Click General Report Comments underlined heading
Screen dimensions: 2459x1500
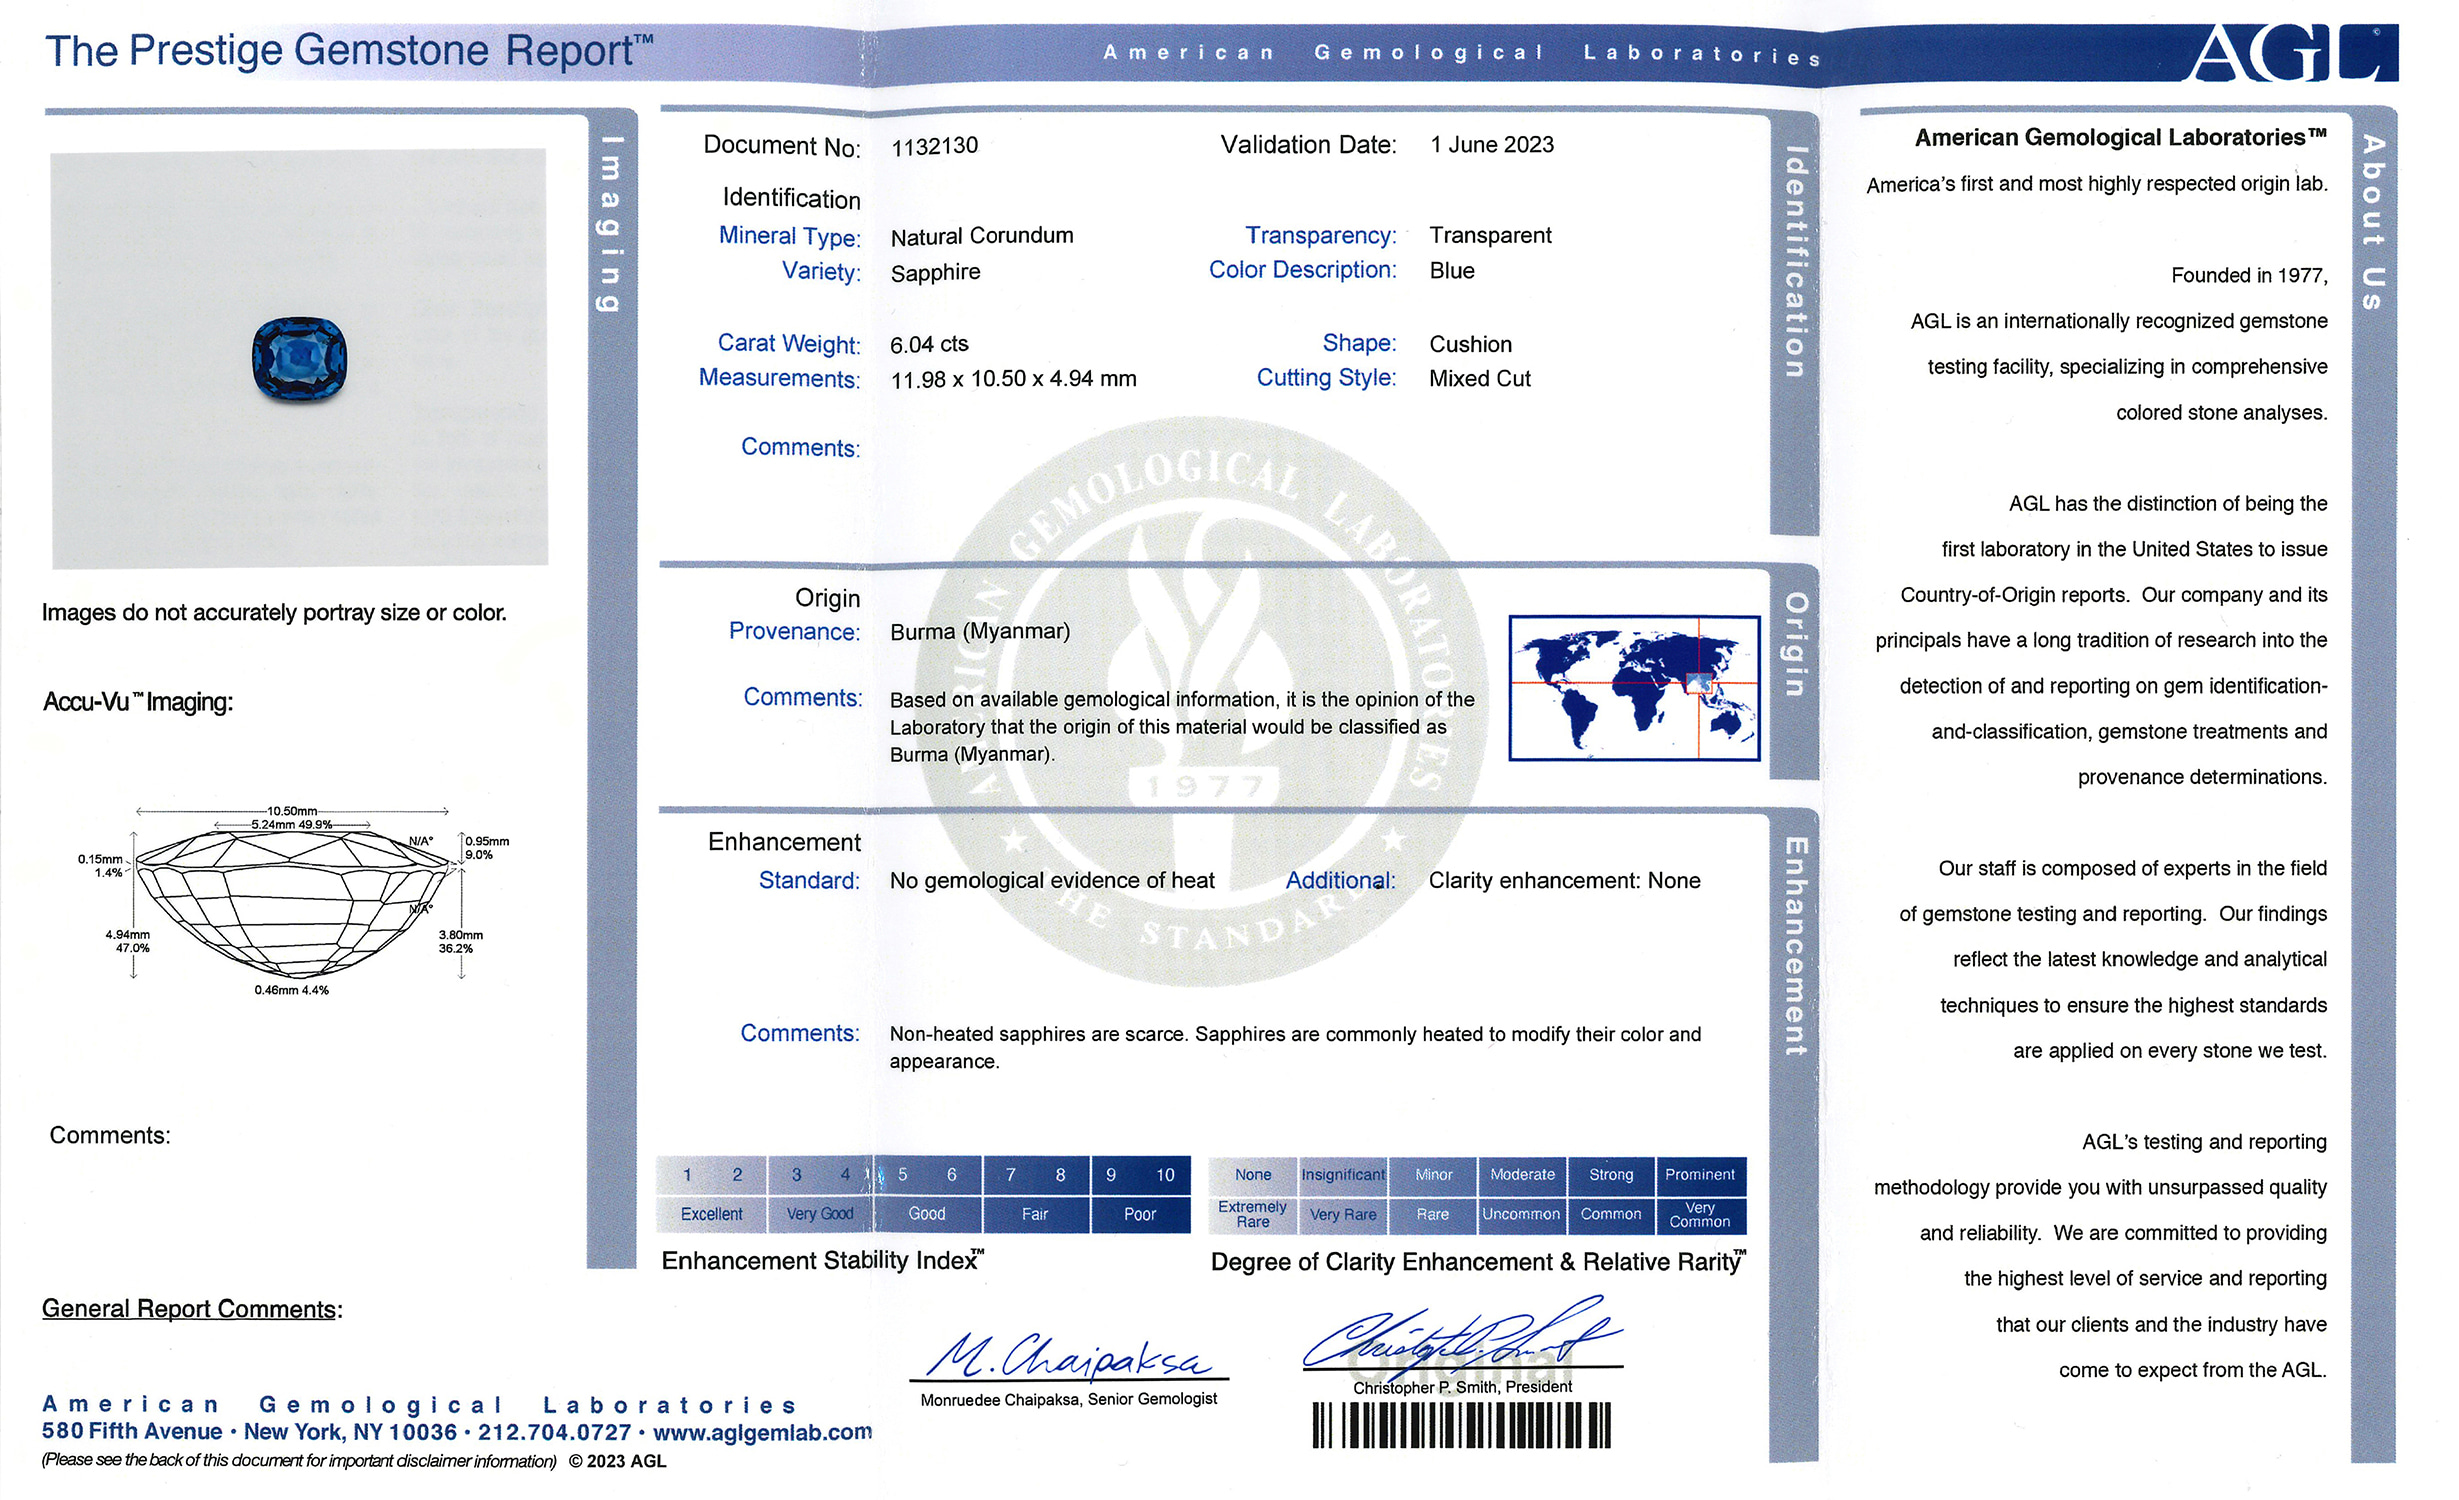pos(191,1309)
